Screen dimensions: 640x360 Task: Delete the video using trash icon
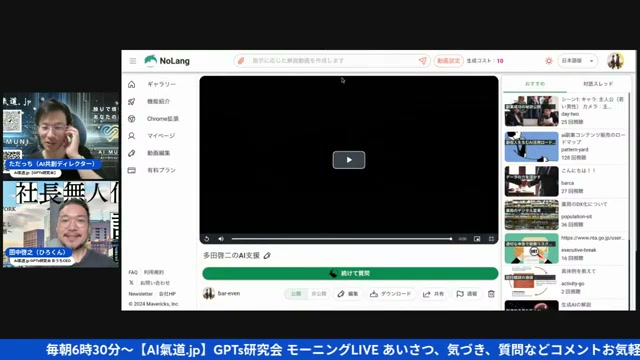[x=491, y=294]
